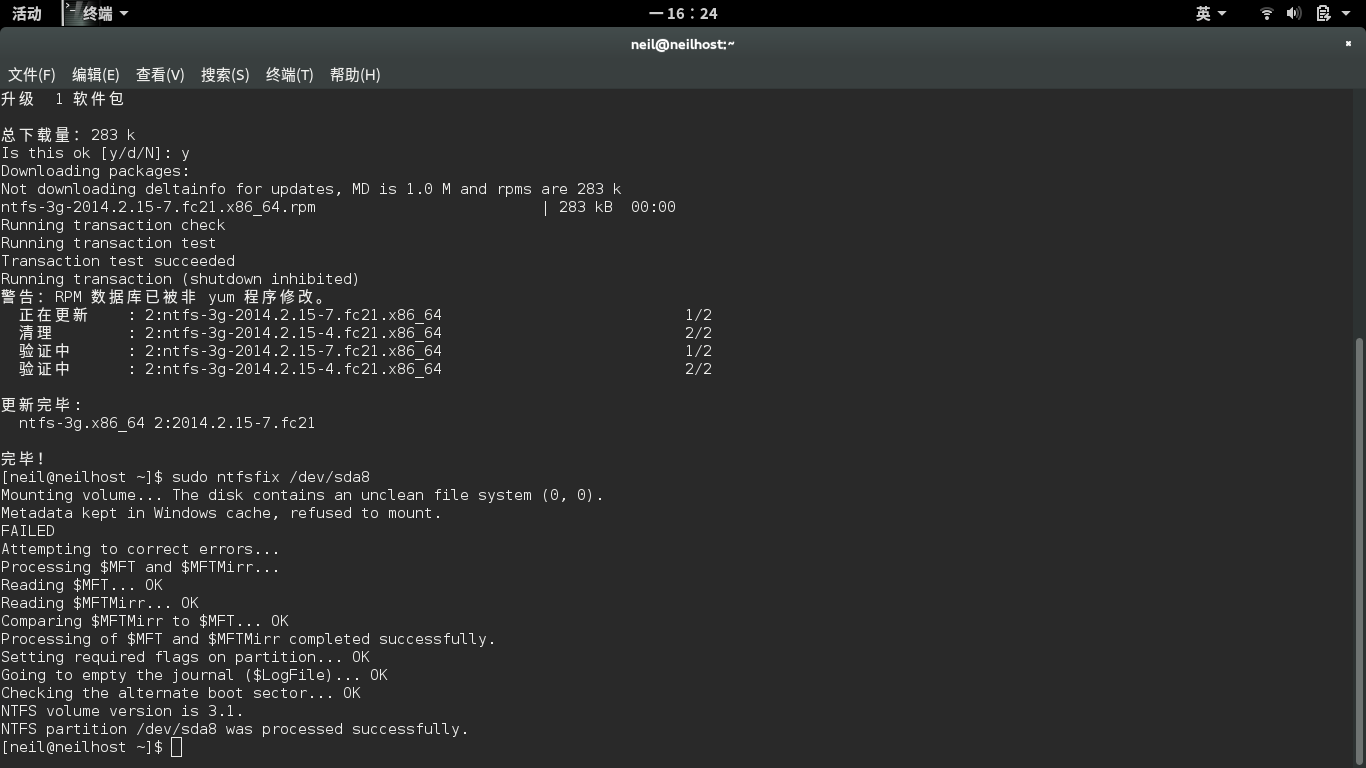Open the 活动 (Activities) overview
Image resolution: width=1366 pixels, height=768 pixels.
pos(27,13)
